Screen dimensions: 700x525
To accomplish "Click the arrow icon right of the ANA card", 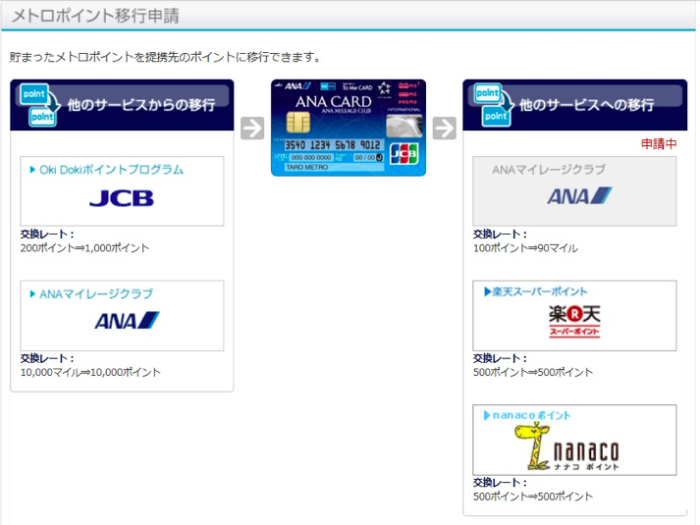I will [x=445, y=128].
